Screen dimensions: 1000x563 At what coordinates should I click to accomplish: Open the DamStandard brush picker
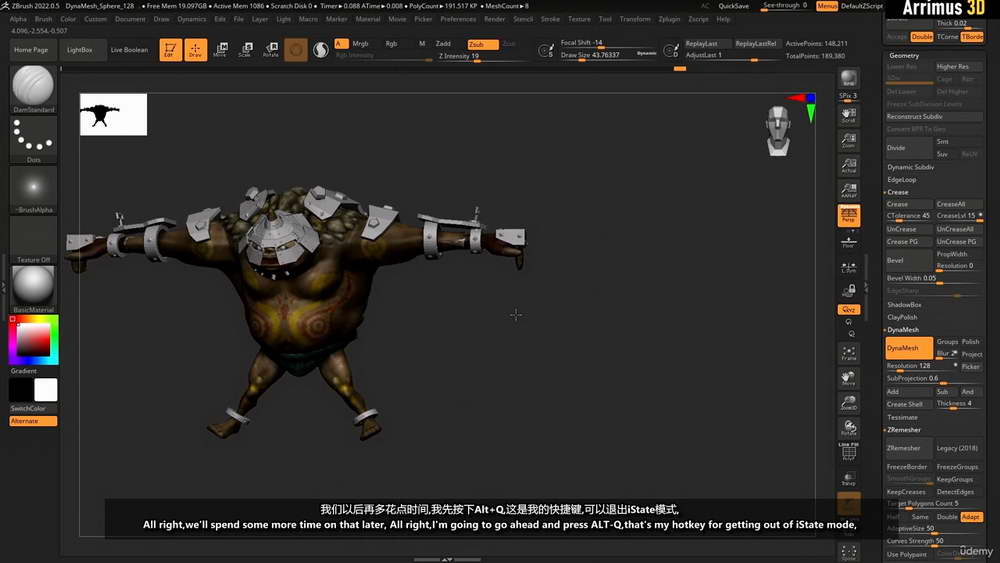pyautogui.click(x=33, y=88)
